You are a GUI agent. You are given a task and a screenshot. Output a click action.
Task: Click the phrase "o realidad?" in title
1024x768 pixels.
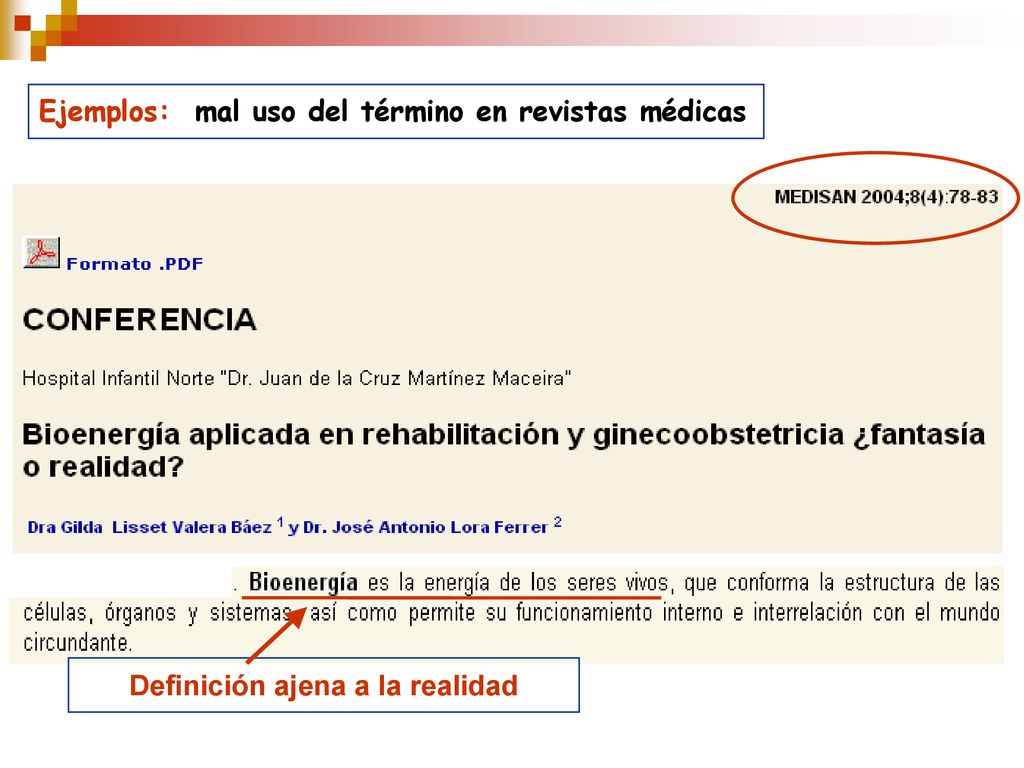coord(103,467)
